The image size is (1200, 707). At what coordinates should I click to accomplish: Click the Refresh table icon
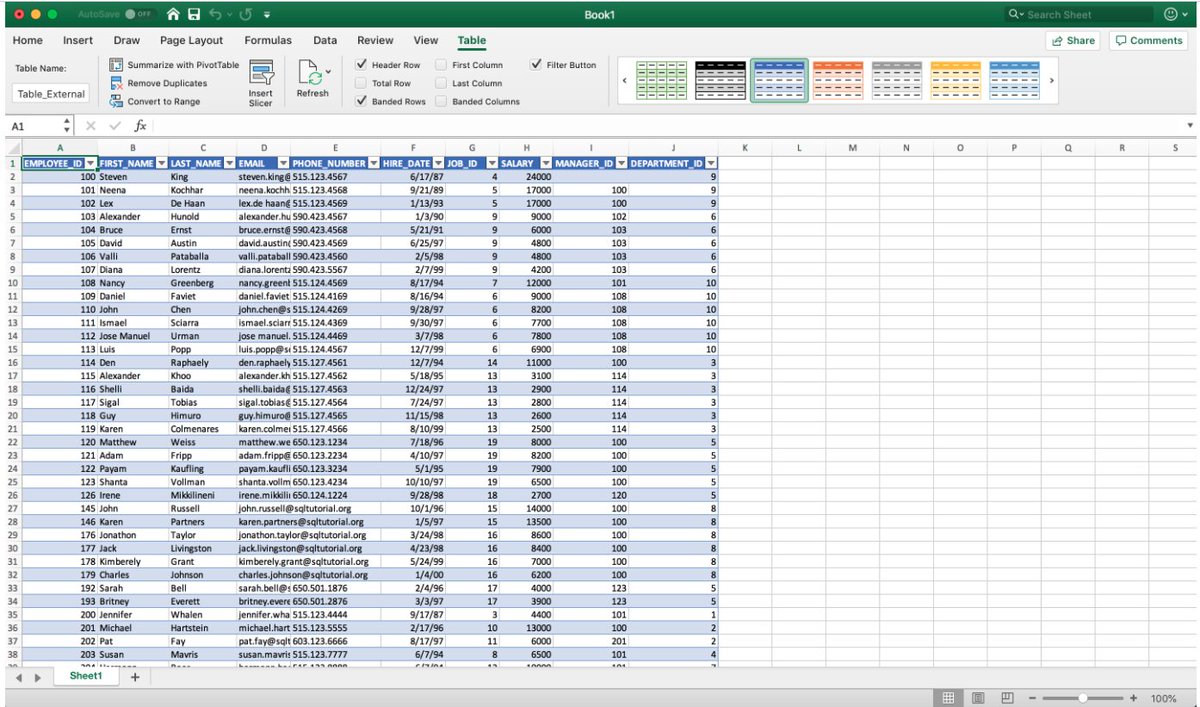click(312, 73)
